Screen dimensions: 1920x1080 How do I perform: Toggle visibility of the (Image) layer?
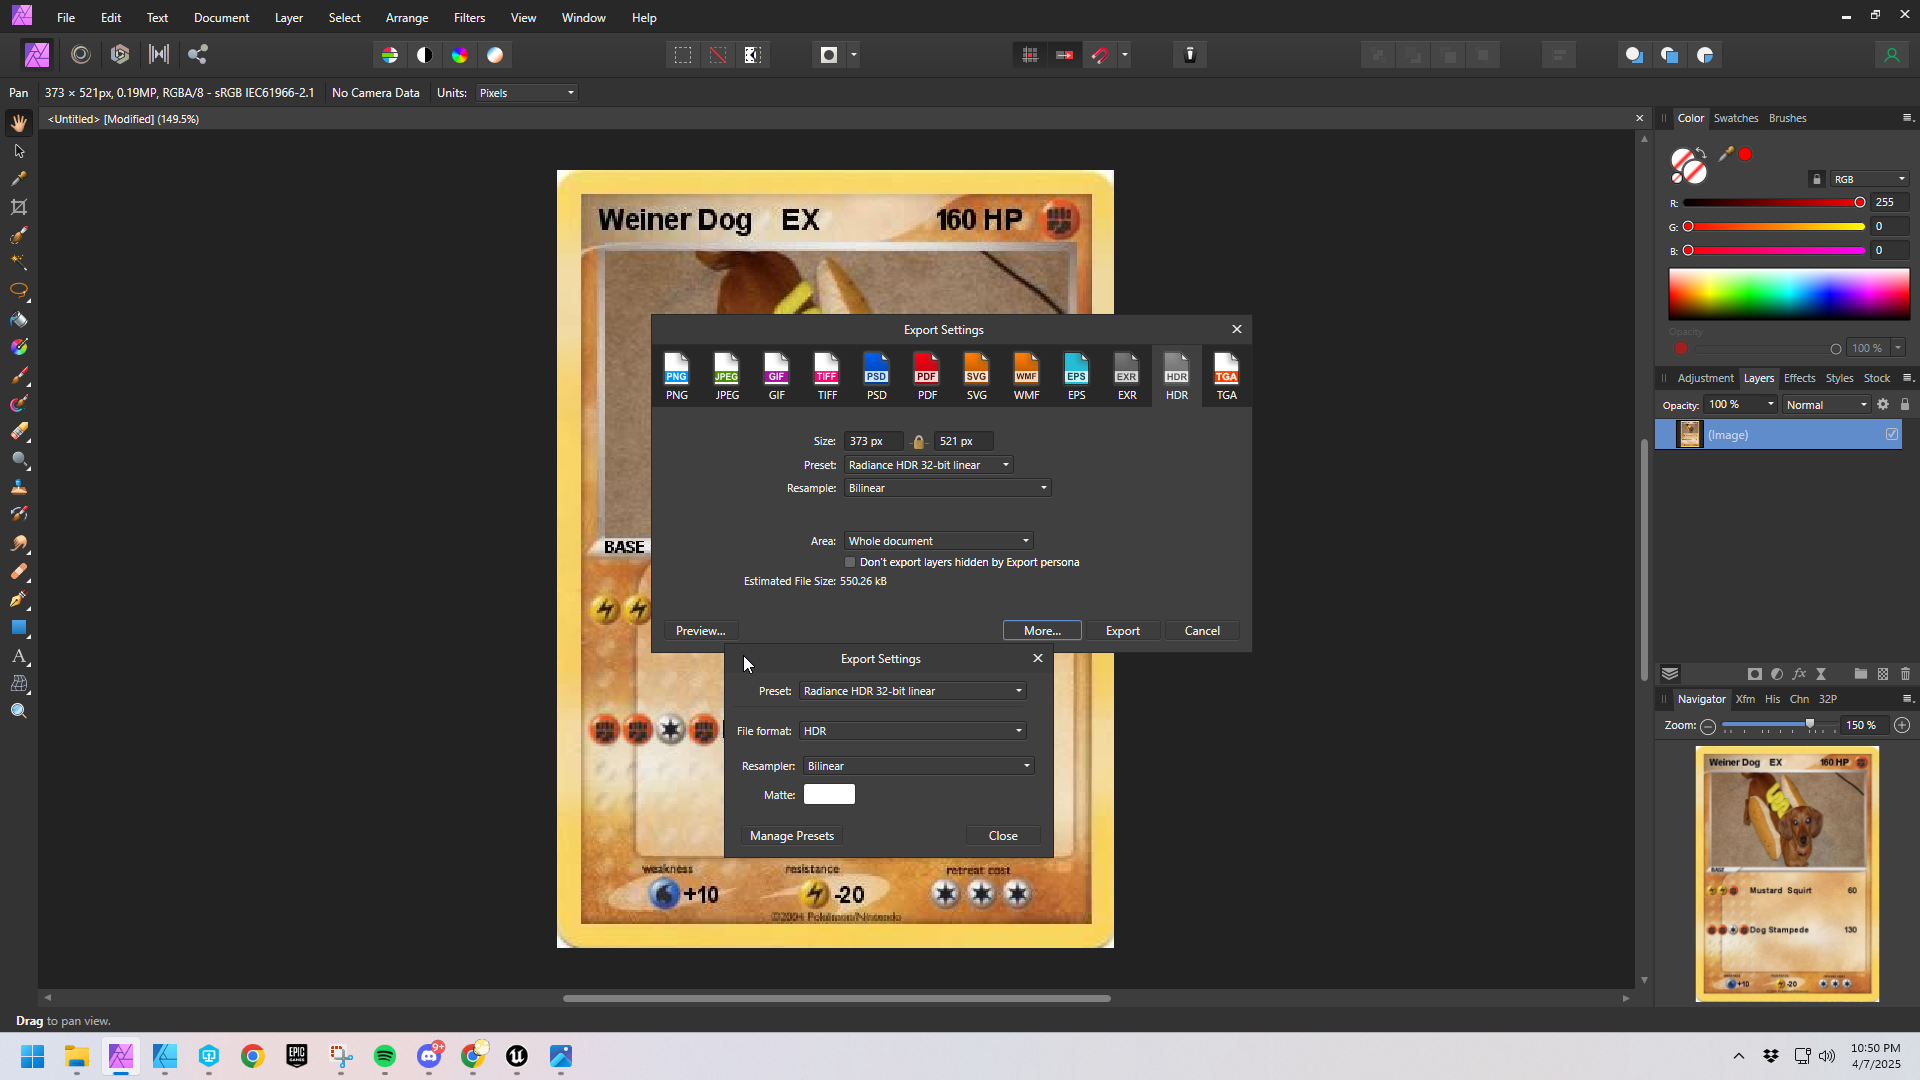[1892, 434]
